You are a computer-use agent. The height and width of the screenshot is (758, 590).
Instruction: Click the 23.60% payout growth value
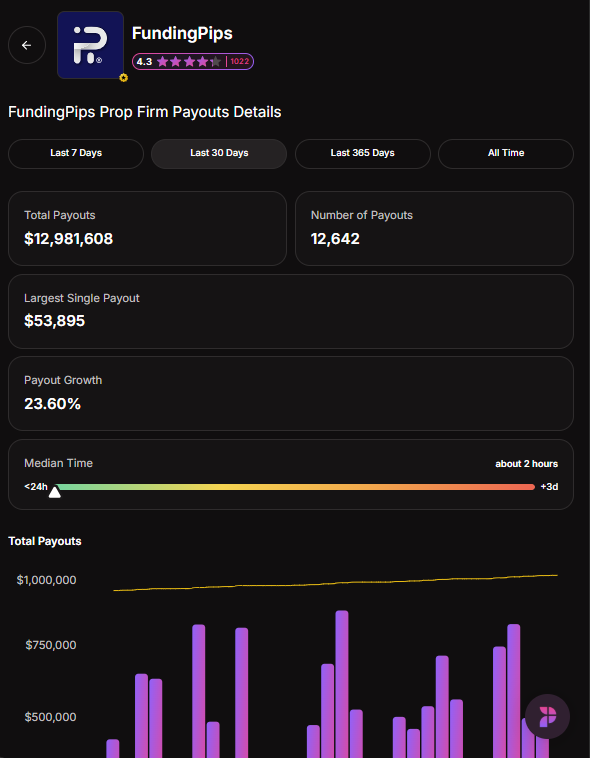tap(52, 404)
